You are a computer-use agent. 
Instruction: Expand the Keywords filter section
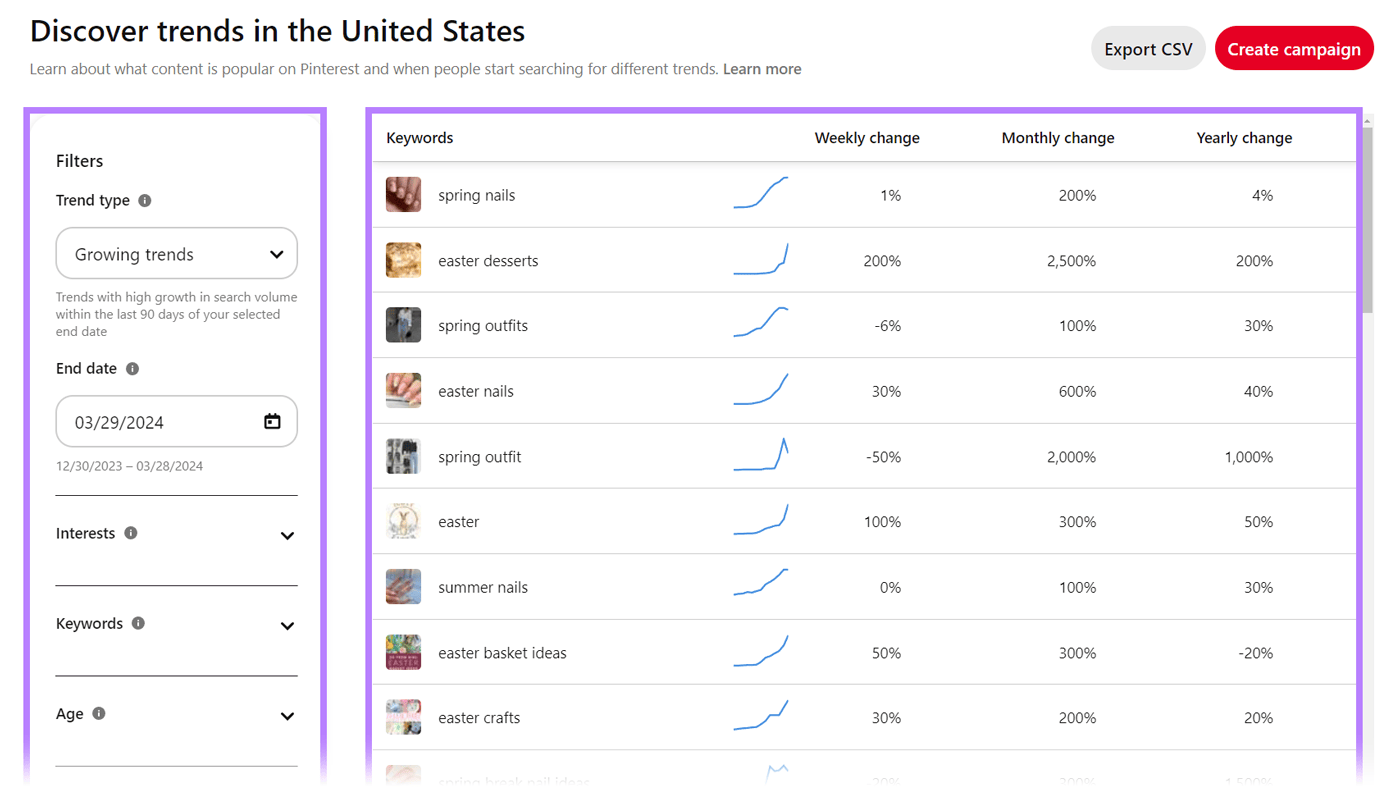pyautogui.click(x=287, y=625)
